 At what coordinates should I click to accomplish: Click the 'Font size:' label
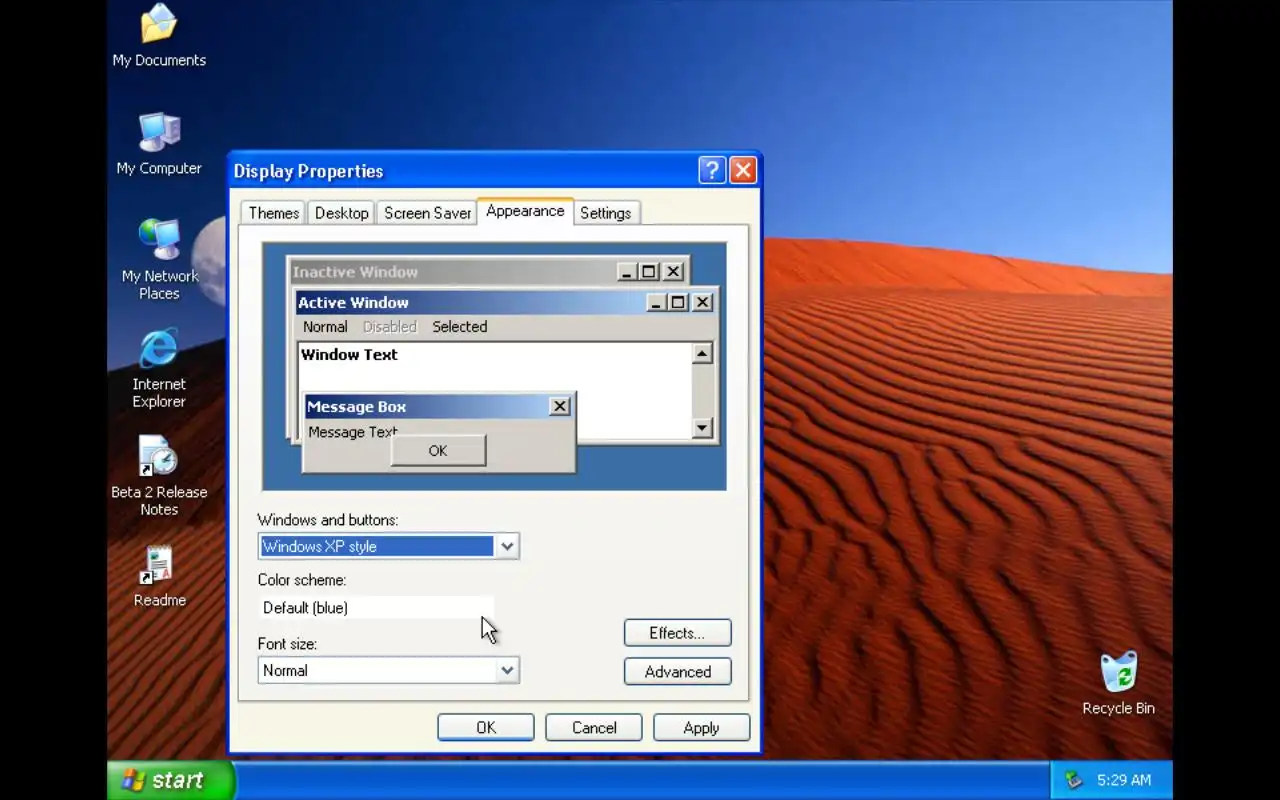click(287, 644)
